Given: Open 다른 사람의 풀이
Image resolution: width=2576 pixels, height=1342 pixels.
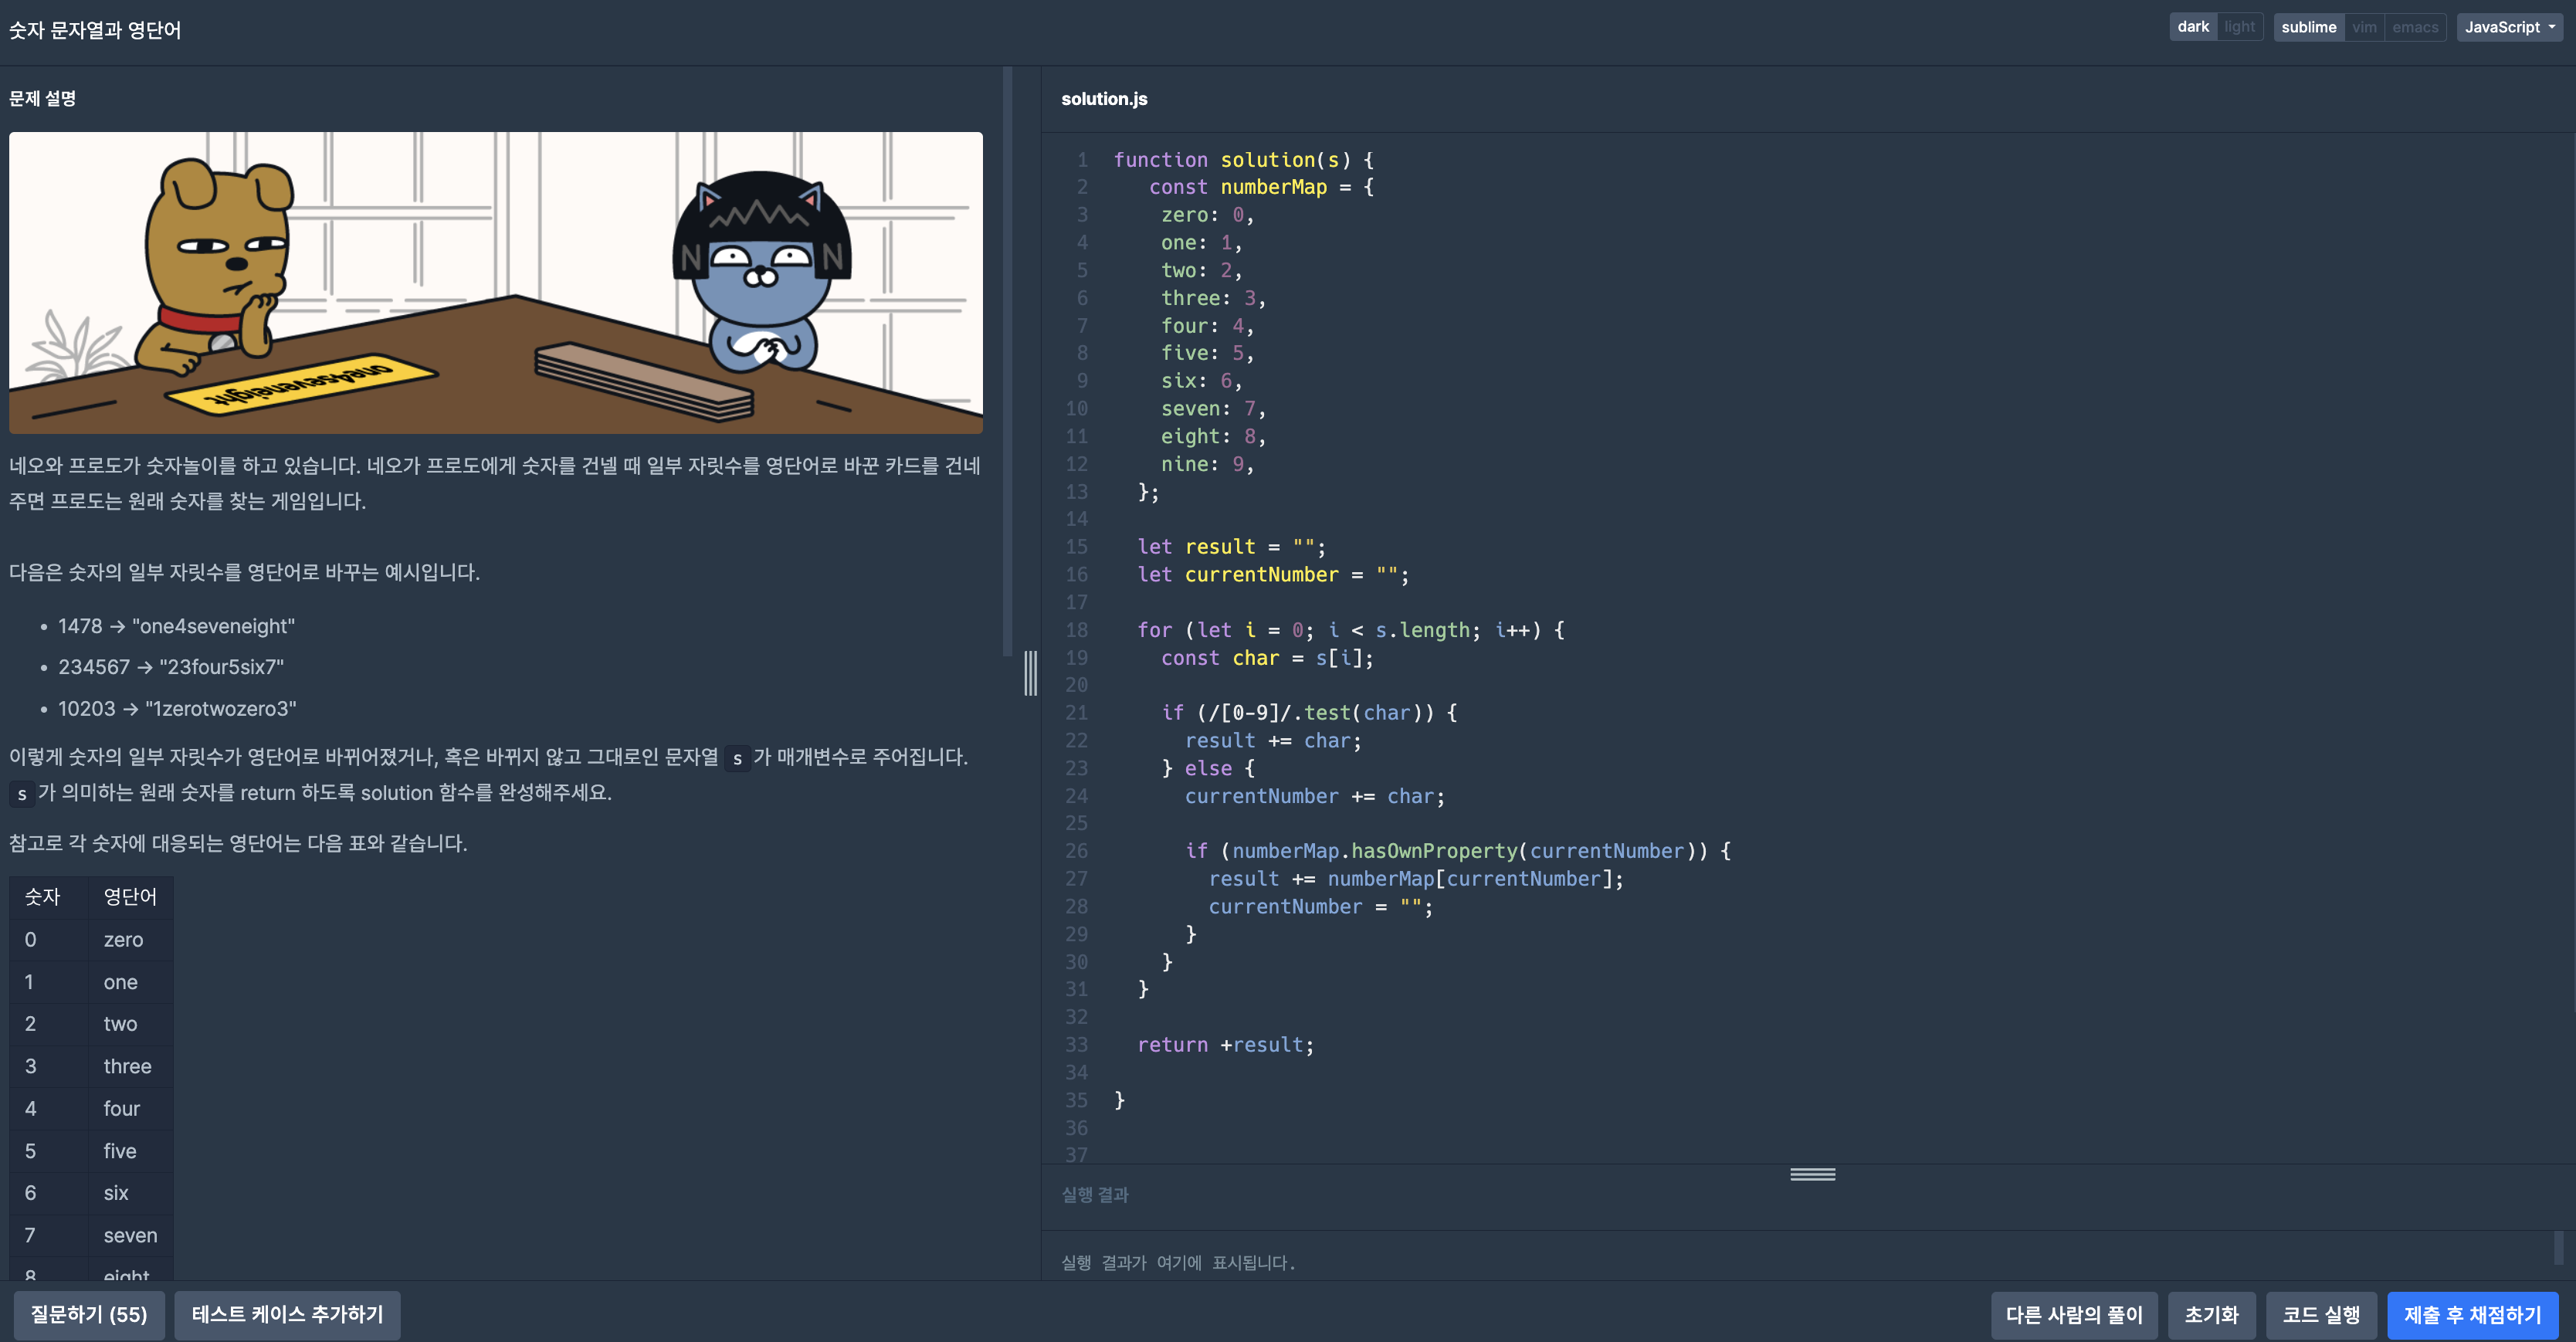Looking at the screenshot, I should tap(2073, 1314).
